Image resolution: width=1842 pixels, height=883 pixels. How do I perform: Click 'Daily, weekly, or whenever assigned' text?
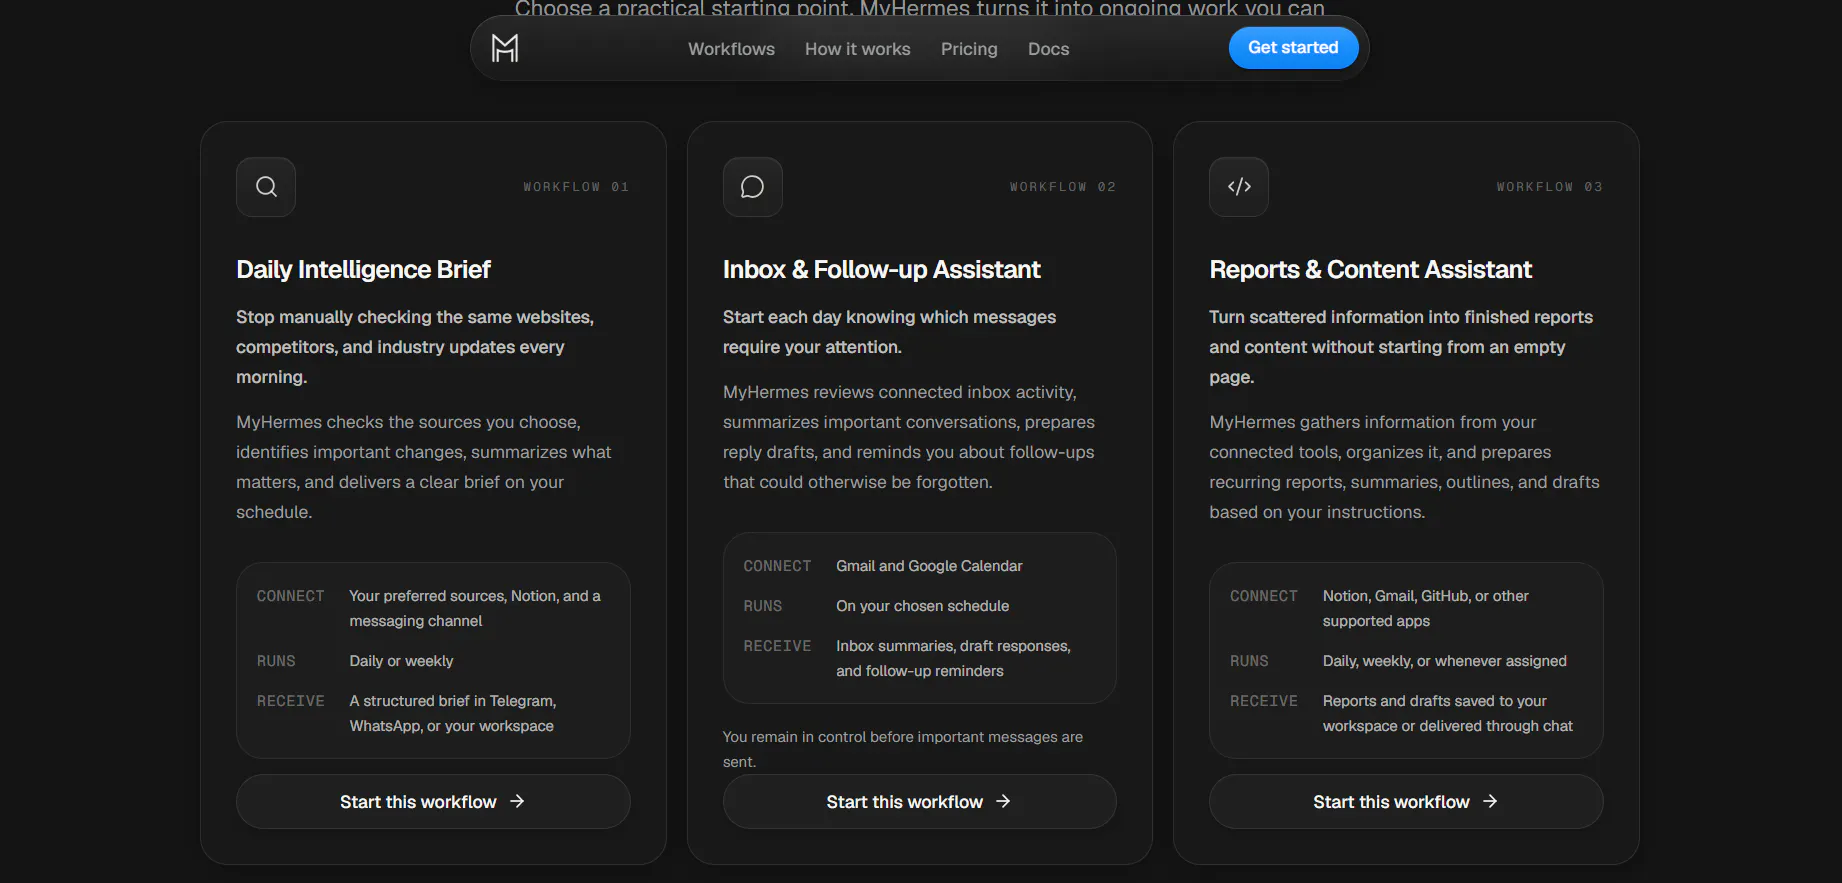coord(1444,661)
